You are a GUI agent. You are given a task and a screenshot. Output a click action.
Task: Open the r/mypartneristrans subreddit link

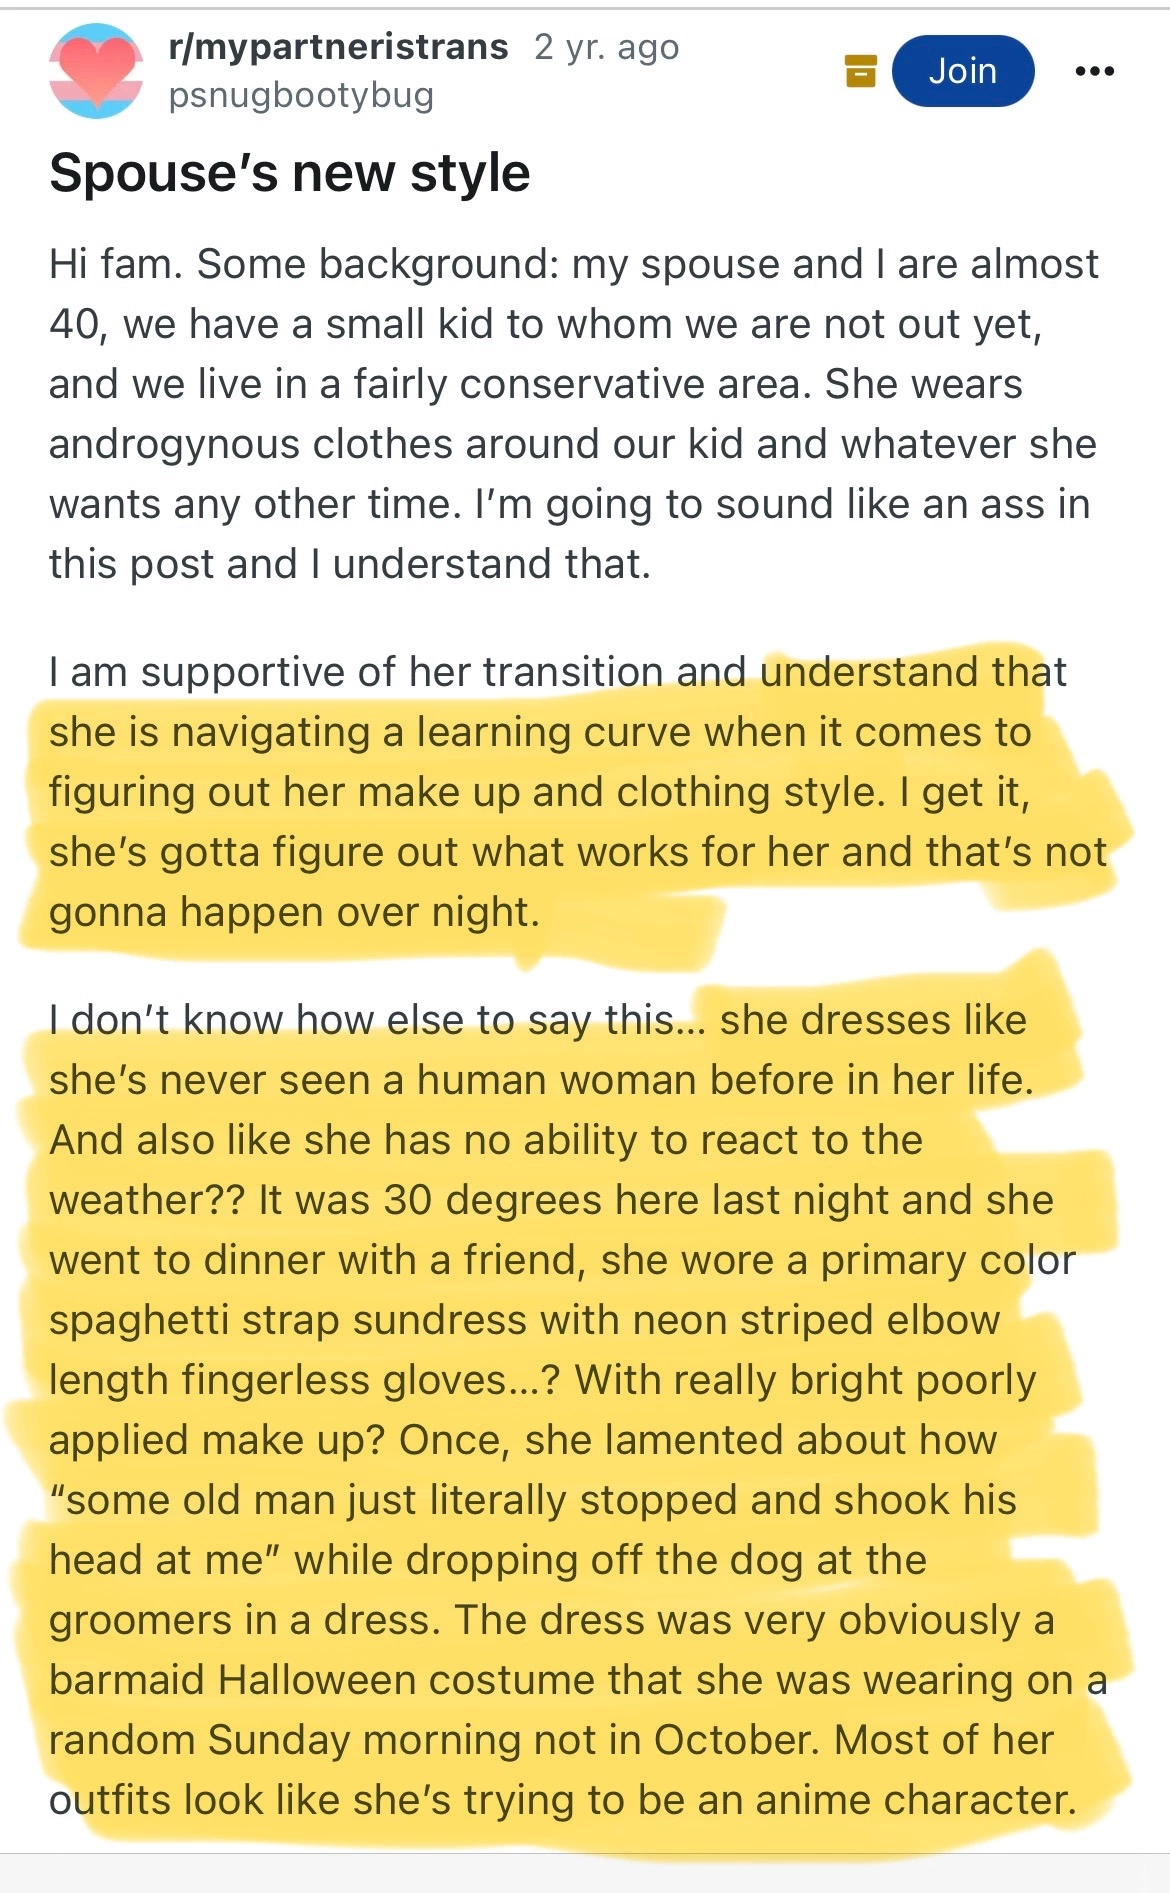click(339, 47)
